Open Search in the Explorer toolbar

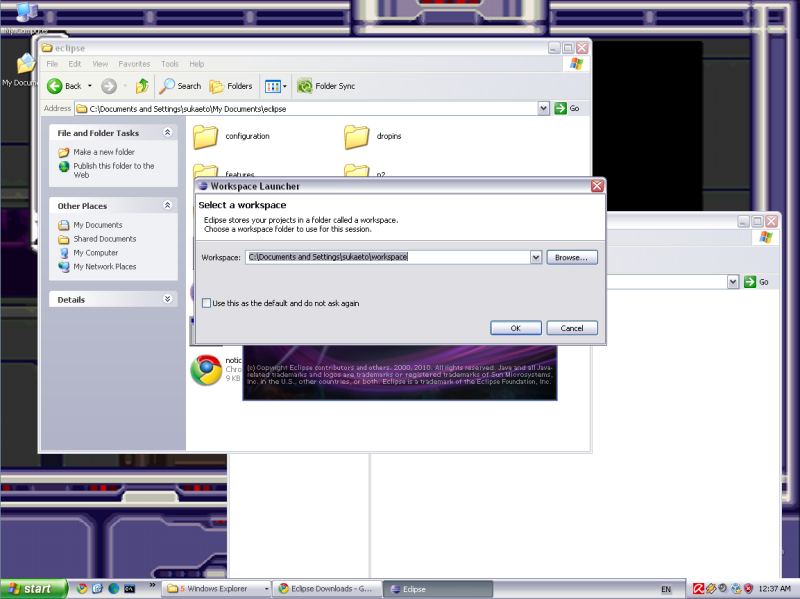[x=181, y=86]
